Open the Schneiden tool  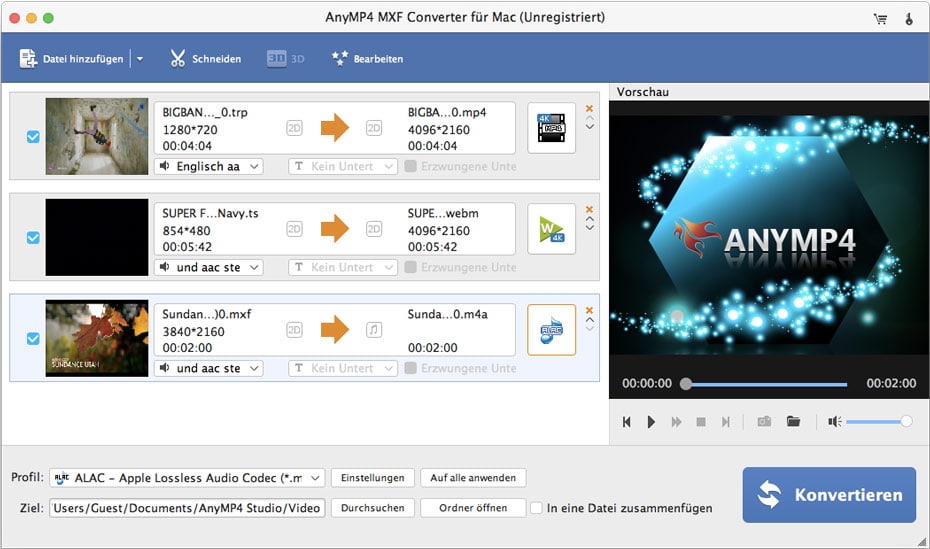pyautogui.click(x=205, y=59)
